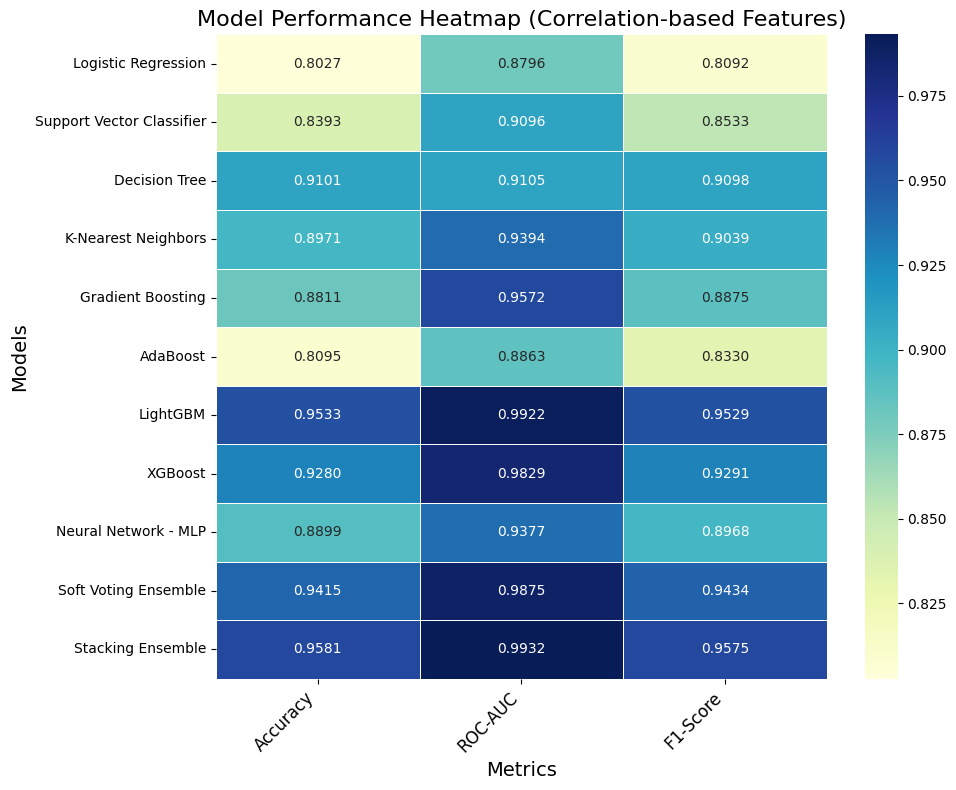Click the ROC-AUC column label
956x790 pixels.
pos(491,723)
